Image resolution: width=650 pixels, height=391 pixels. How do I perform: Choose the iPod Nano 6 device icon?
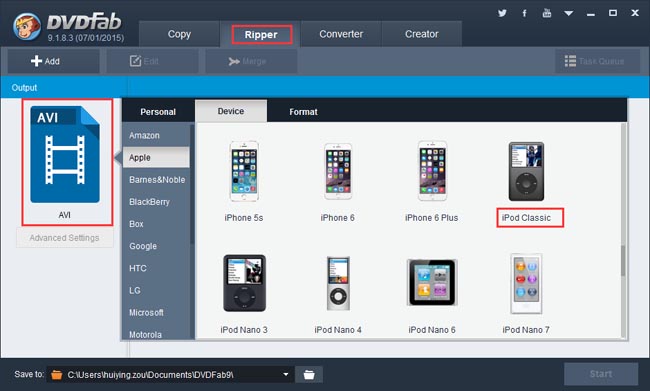(x=432, y=283)
